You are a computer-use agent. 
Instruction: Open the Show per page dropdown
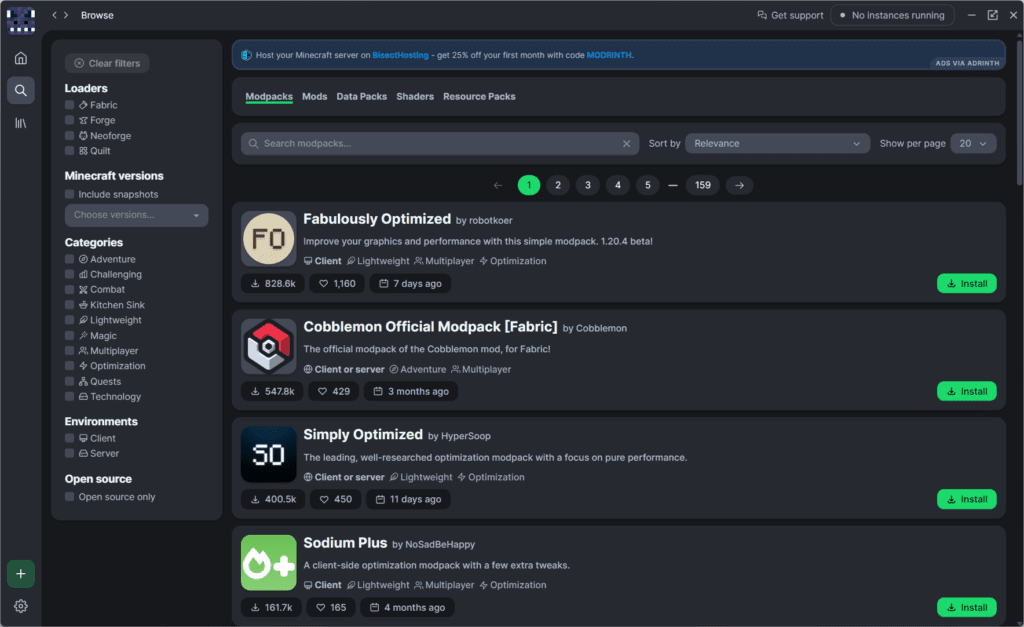pyautogui.click(x=972, y=144)
